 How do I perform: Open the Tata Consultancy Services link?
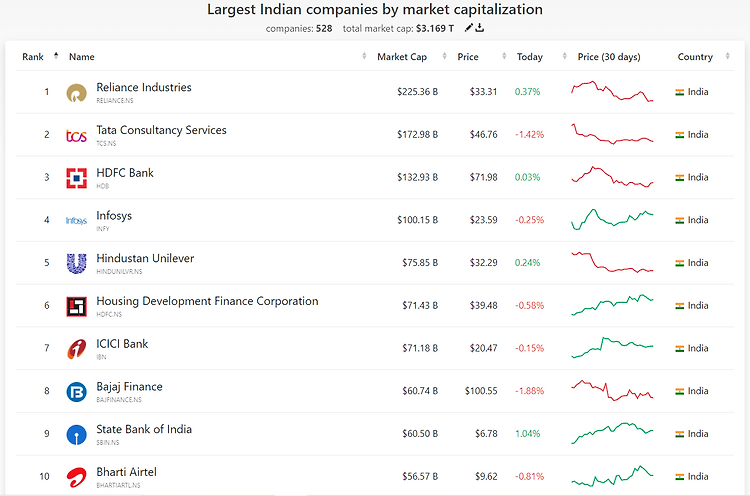pos(161,130)
